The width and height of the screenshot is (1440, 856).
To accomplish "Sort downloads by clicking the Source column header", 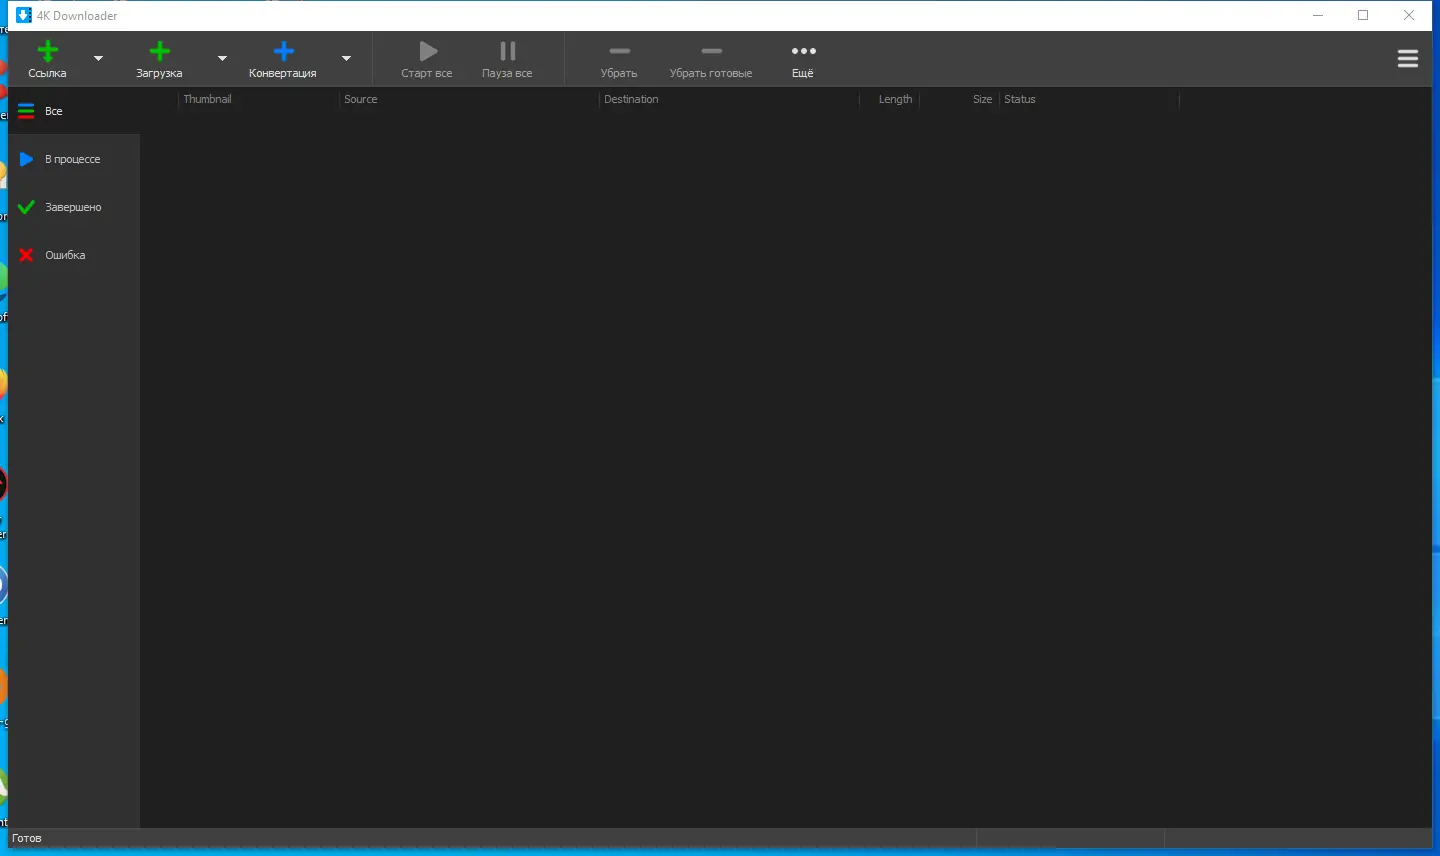I will (360, 99).
